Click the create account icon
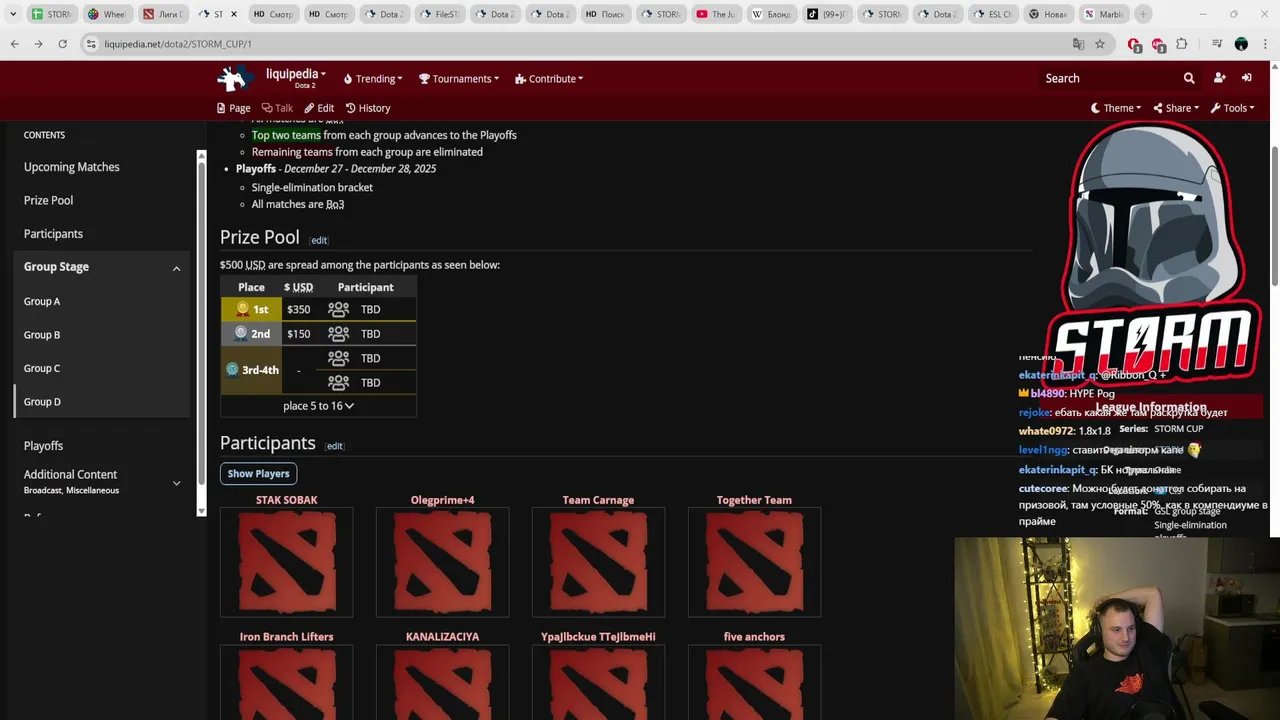The image size is (1280, 720). (x=1219, y=78)
